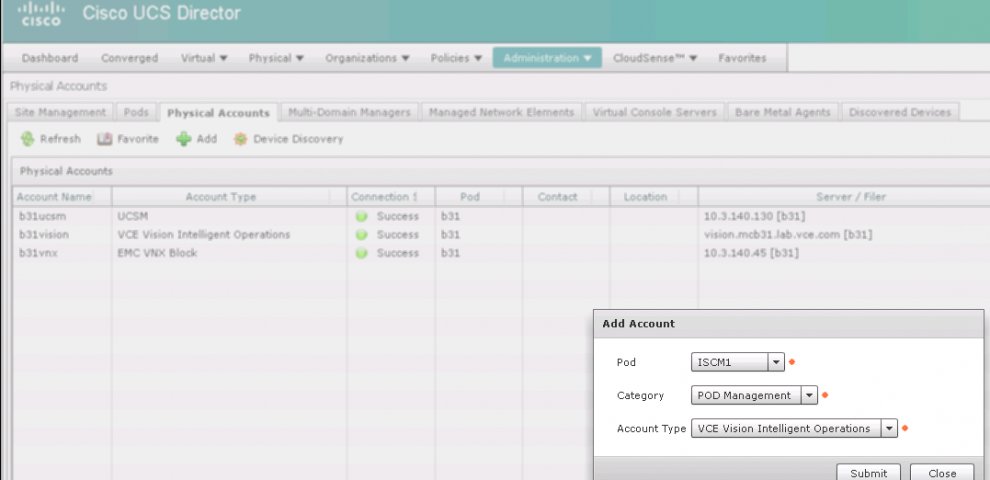Expand the CloudSense menu
This screenshot has height=480, width=990.
click(x=655, y=58)
